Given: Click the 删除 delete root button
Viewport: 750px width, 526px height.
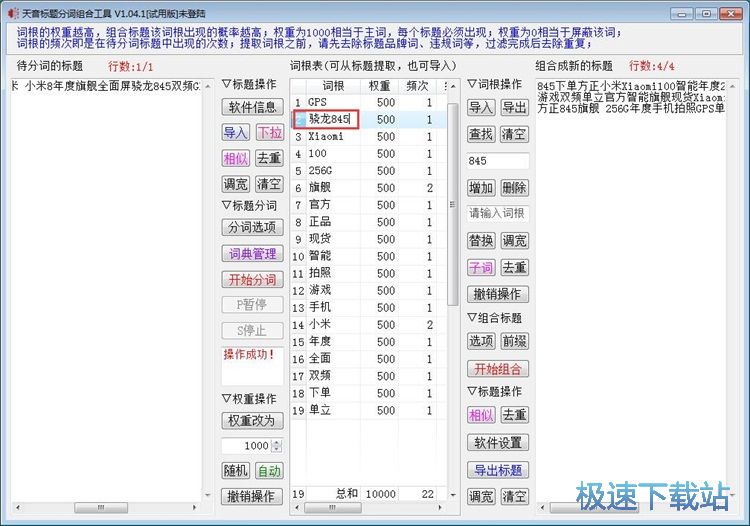Looking at the screenshot, I should point(514,188).
